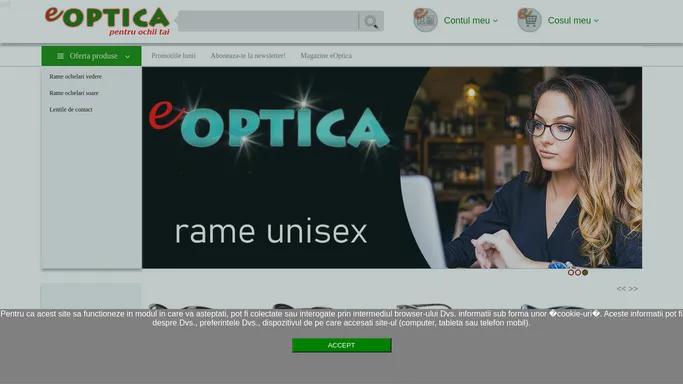Select Lentile de contact category

tap(71, 110)
